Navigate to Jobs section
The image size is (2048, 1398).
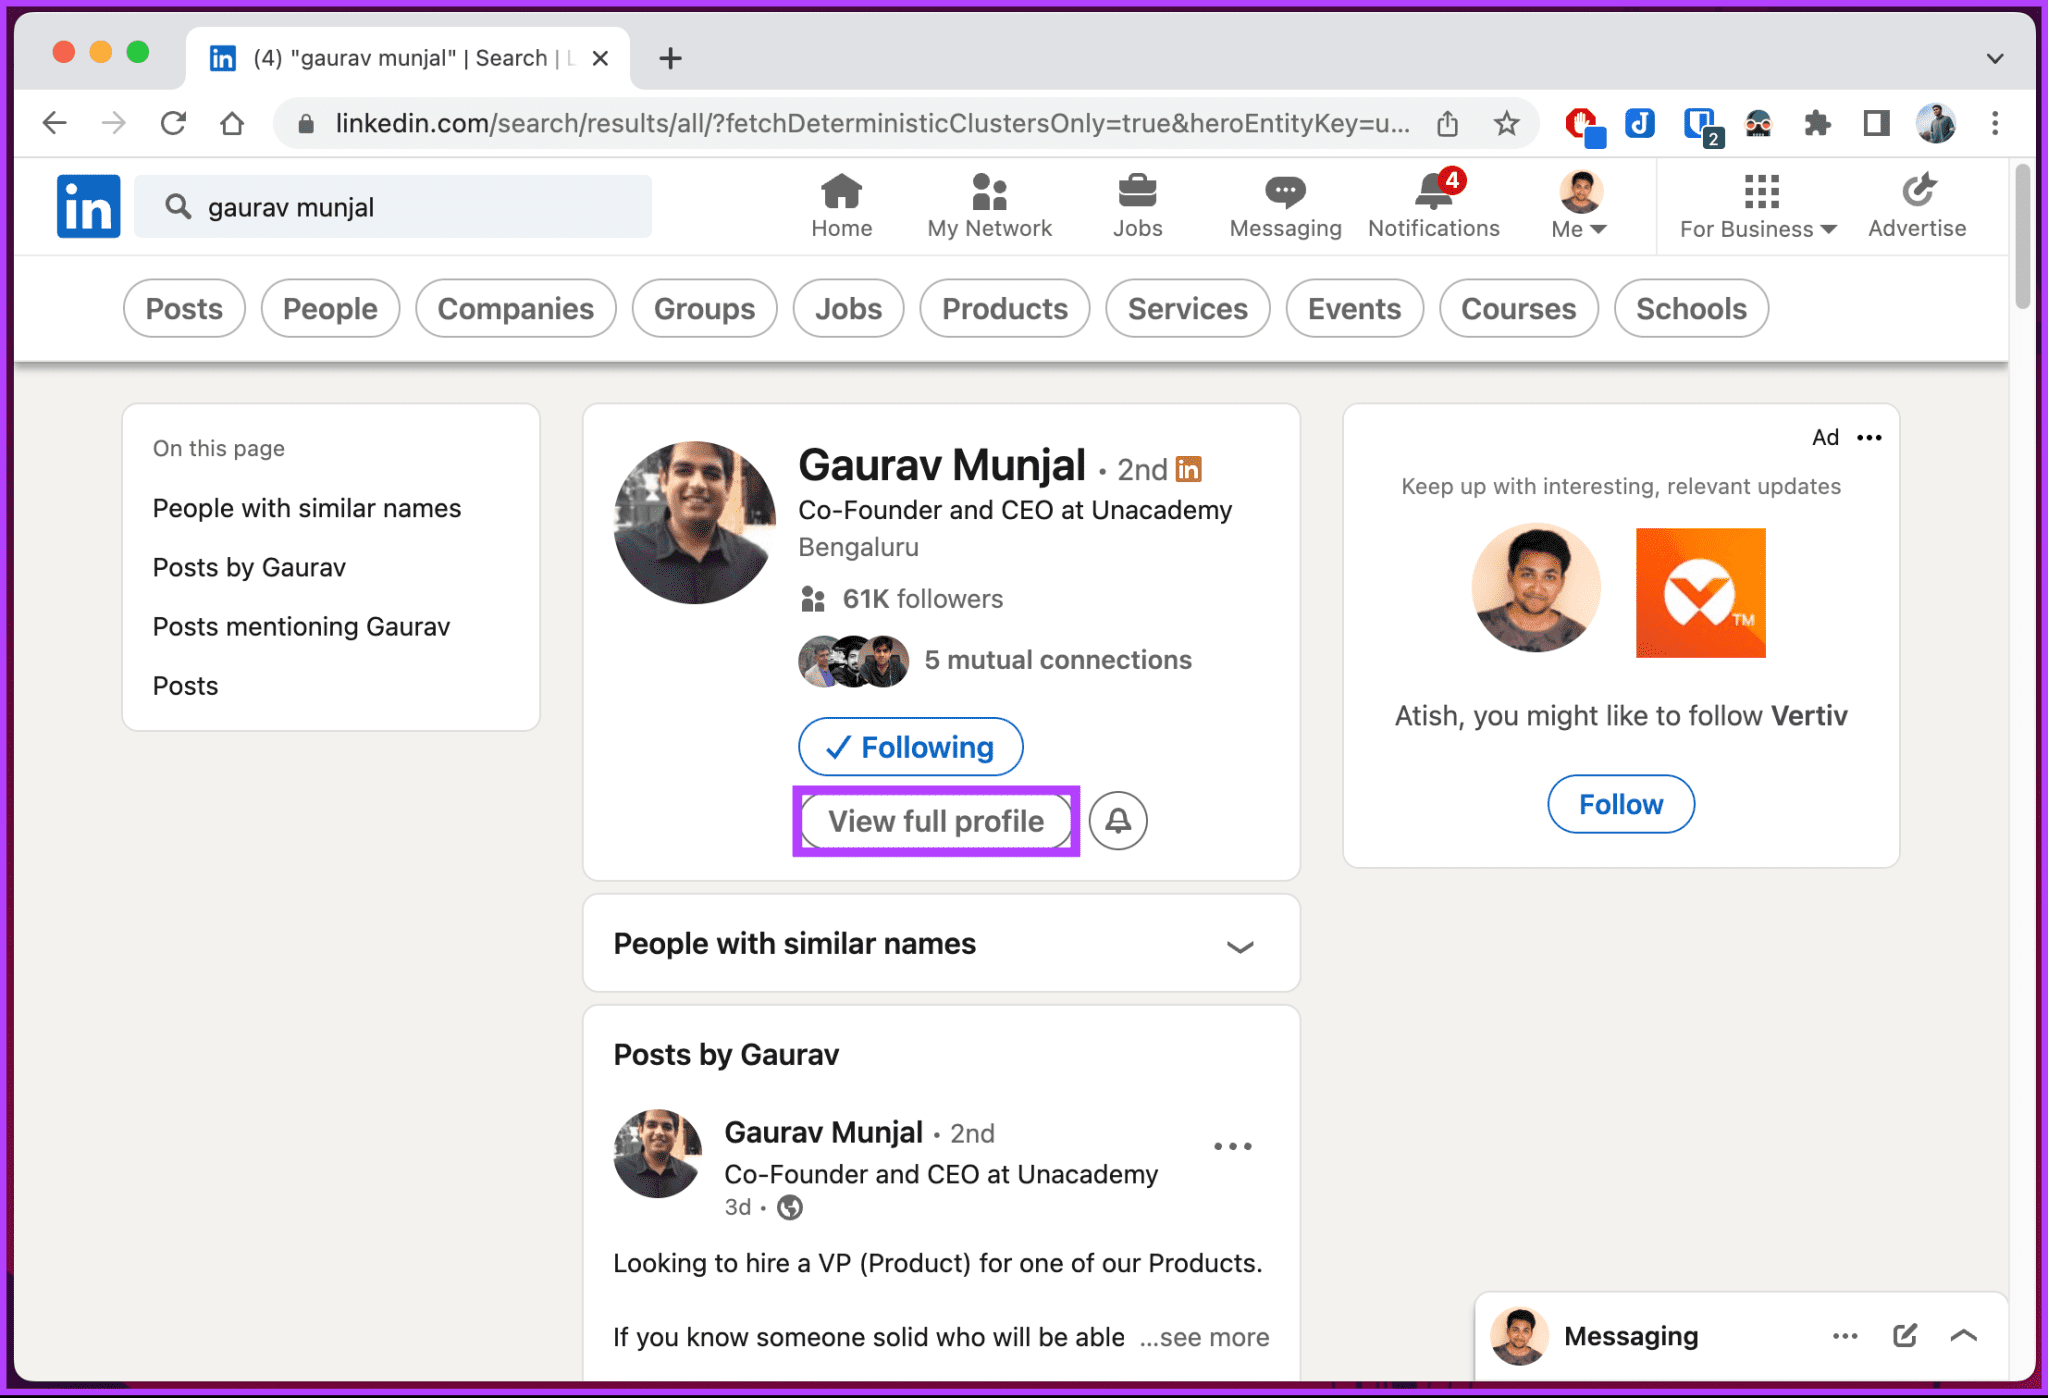(1138, 204)
